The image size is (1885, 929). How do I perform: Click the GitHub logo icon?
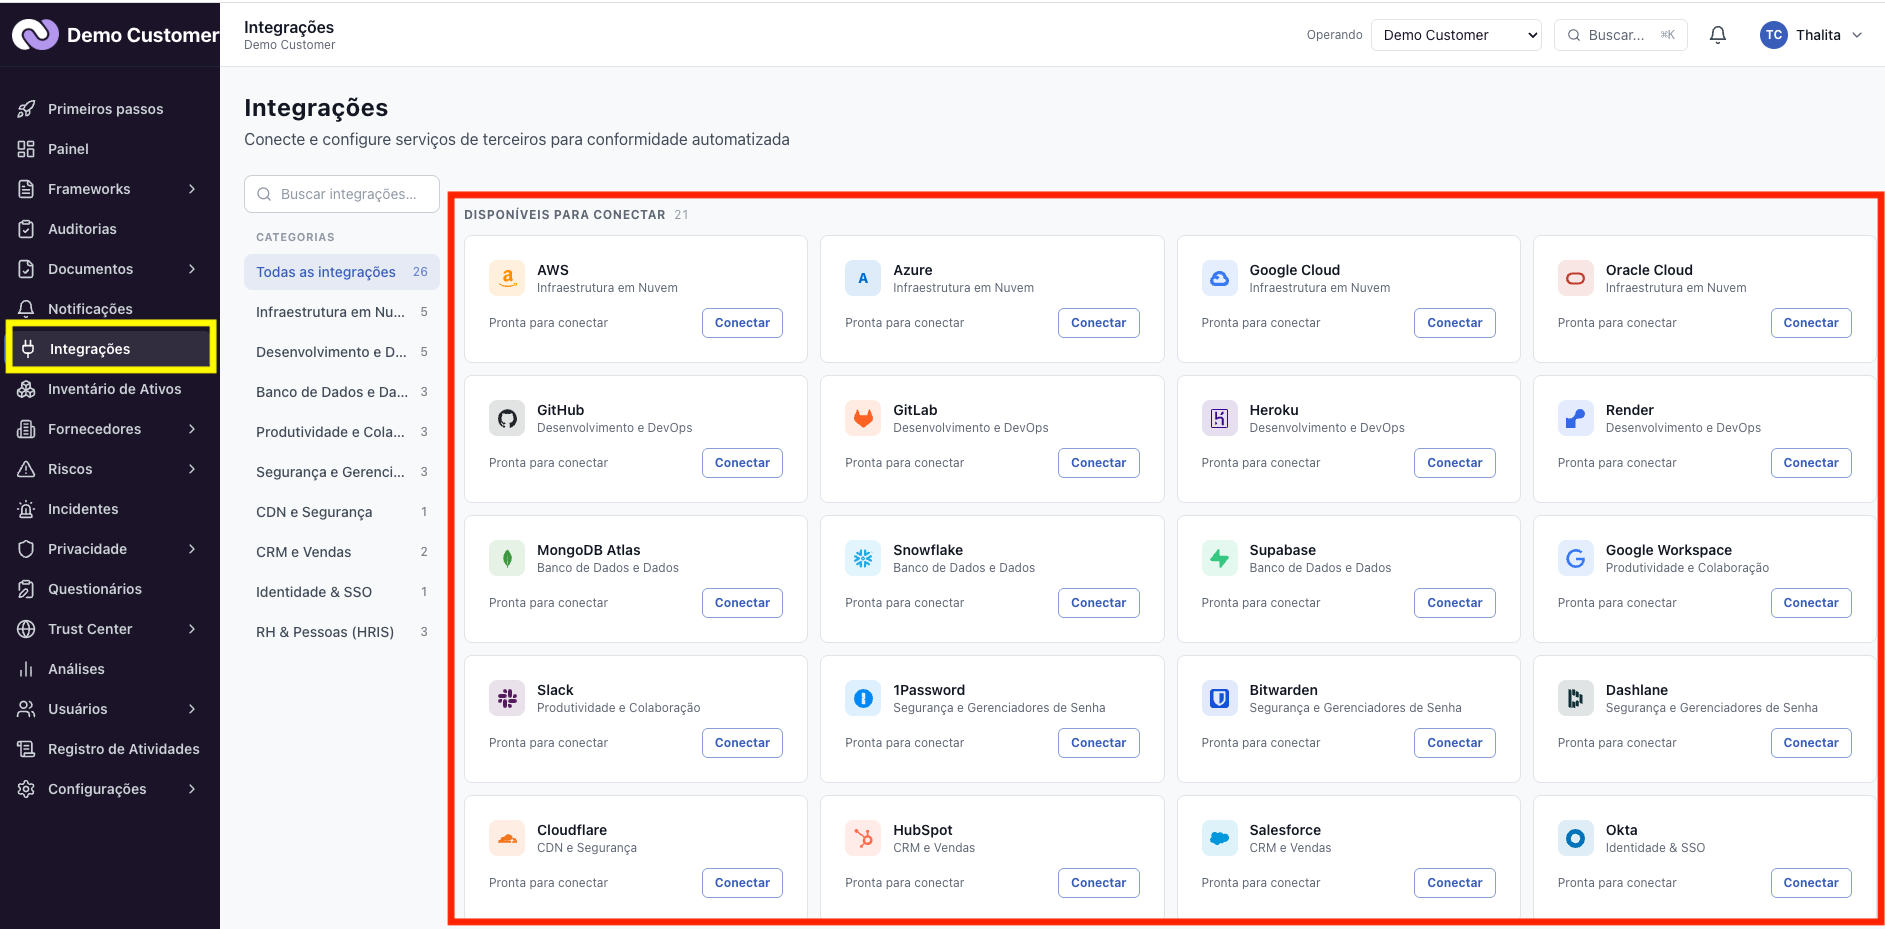click(x=507, y=418)
